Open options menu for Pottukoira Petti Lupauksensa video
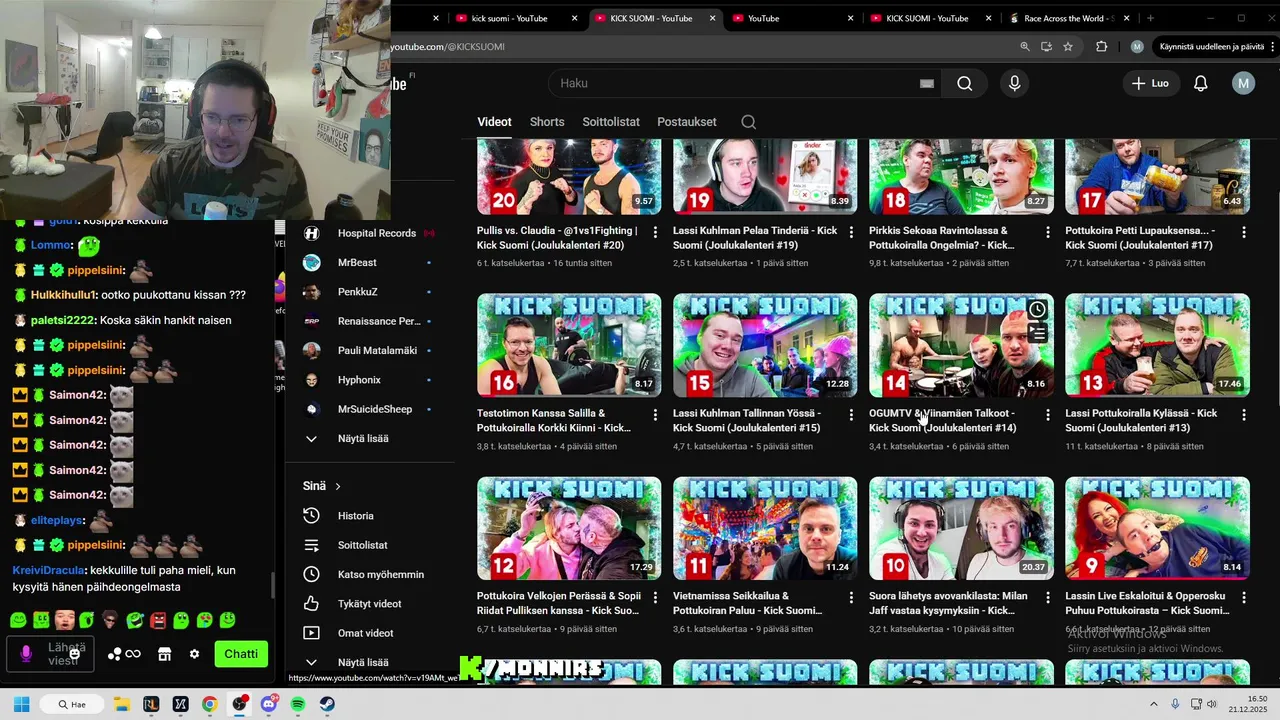This screenshot has height=720, width=1280. pyautogui.click(x=1244, y=232)
